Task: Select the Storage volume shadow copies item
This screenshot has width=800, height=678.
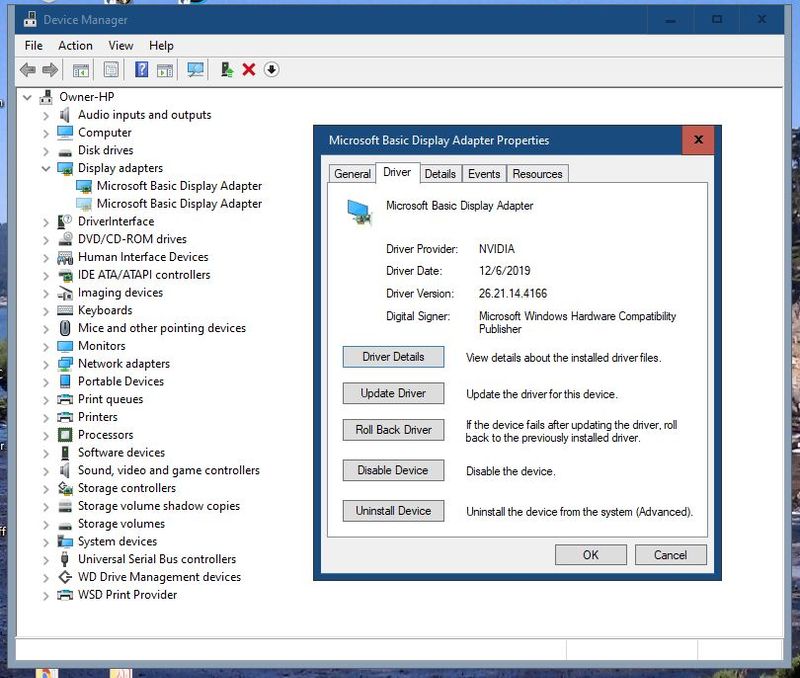Action: click(x=159, y=506)
